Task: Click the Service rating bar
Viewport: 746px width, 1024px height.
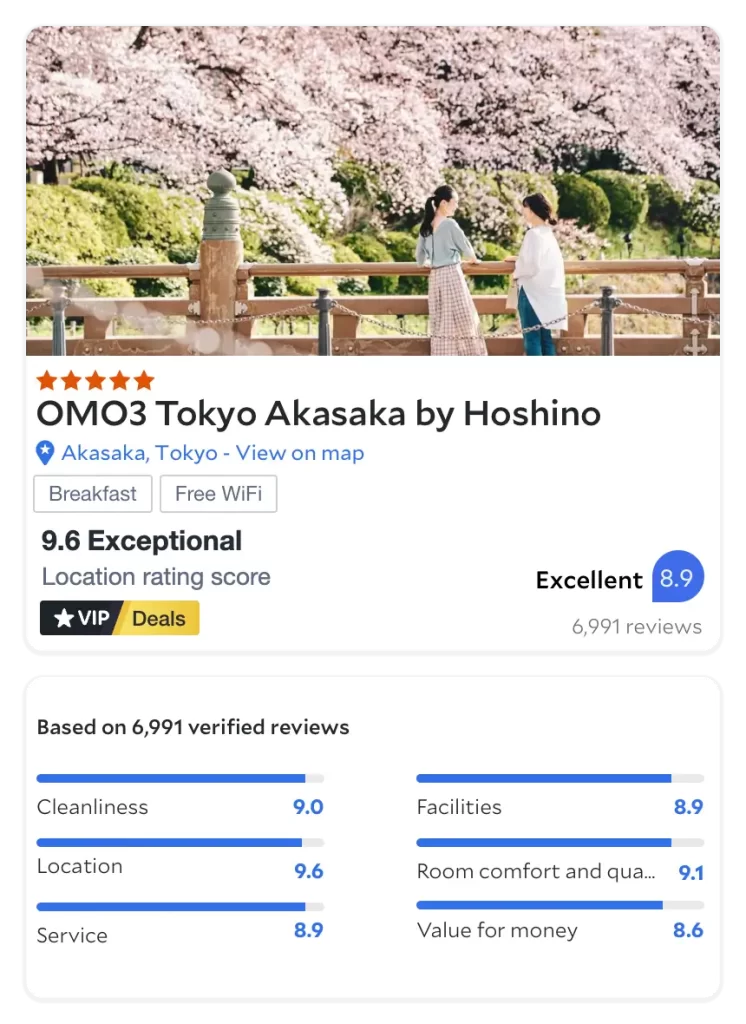Action: [180, 907]
